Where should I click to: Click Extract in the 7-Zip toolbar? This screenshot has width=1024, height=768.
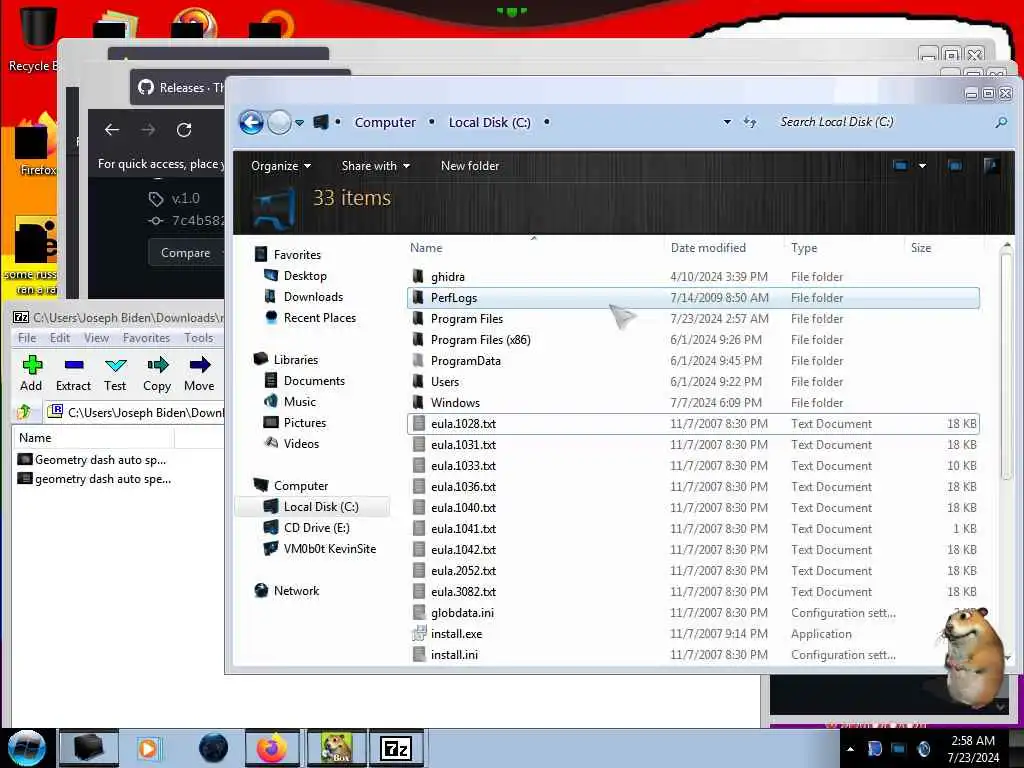(x=73, y=374)
